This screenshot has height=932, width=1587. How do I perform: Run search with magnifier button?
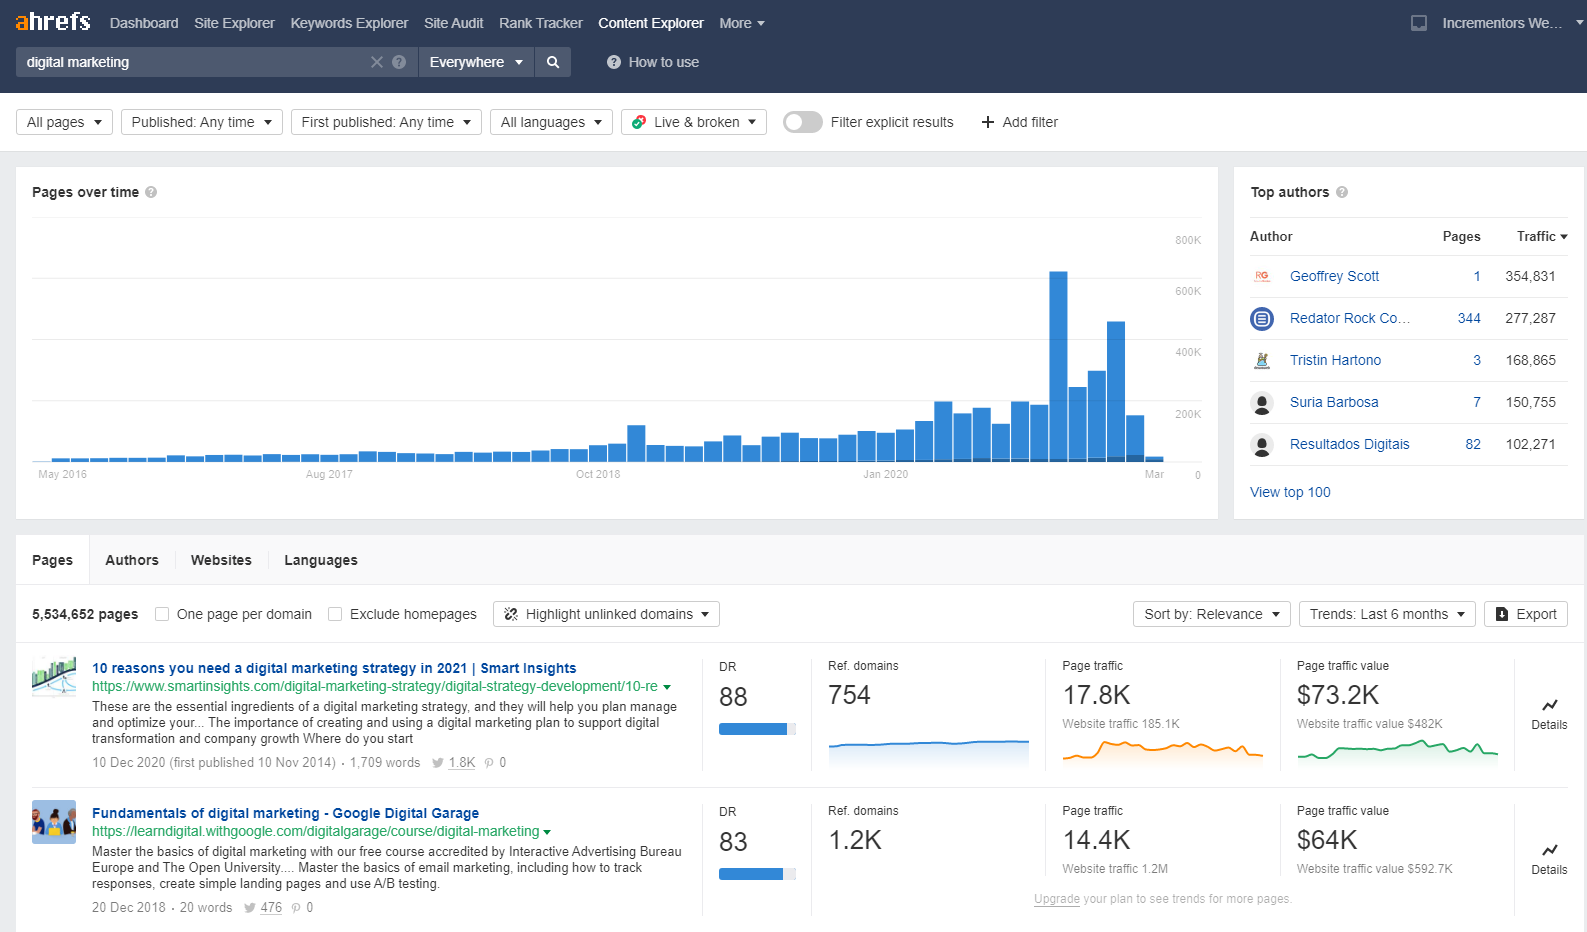pos(553,62)
